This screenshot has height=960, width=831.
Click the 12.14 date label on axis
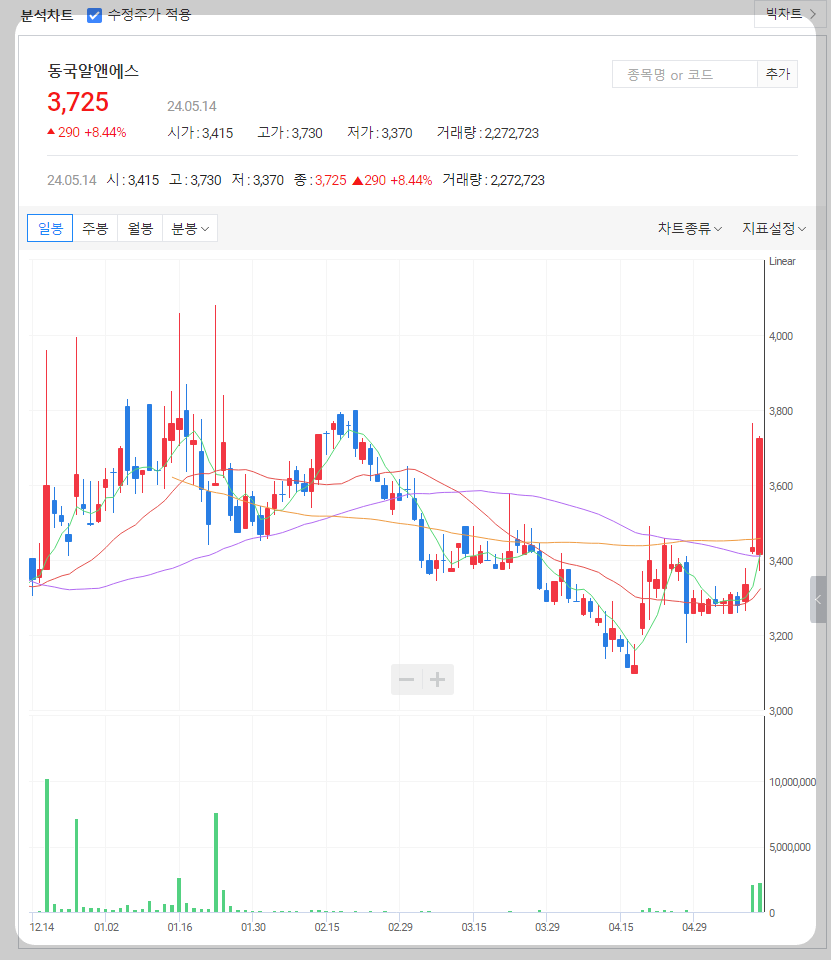click(42, 927)
